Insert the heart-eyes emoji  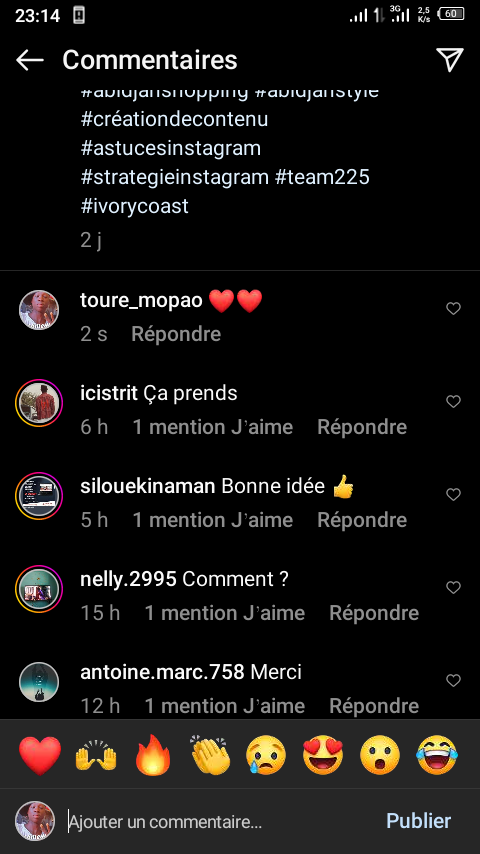pos(323,755)
